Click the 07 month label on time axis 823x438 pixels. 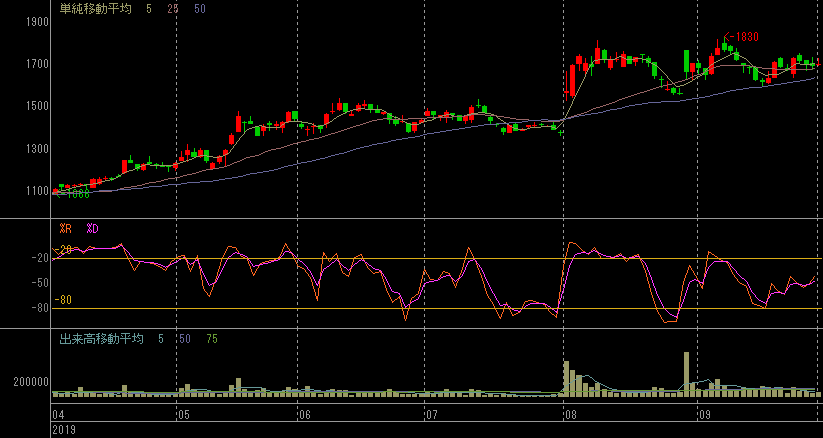(431, 413)
